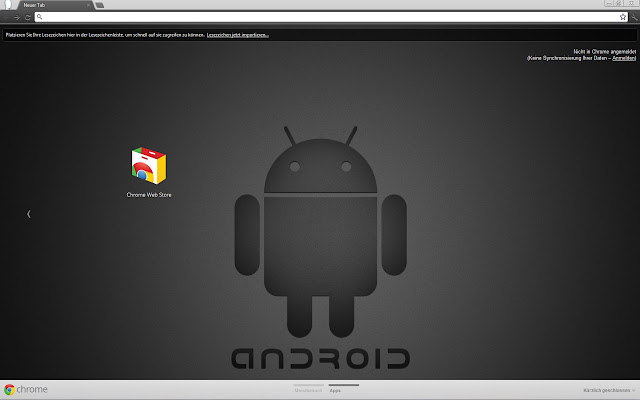Click the forward navigation arrow
The image size is (640, 400).
pos(17,17)
